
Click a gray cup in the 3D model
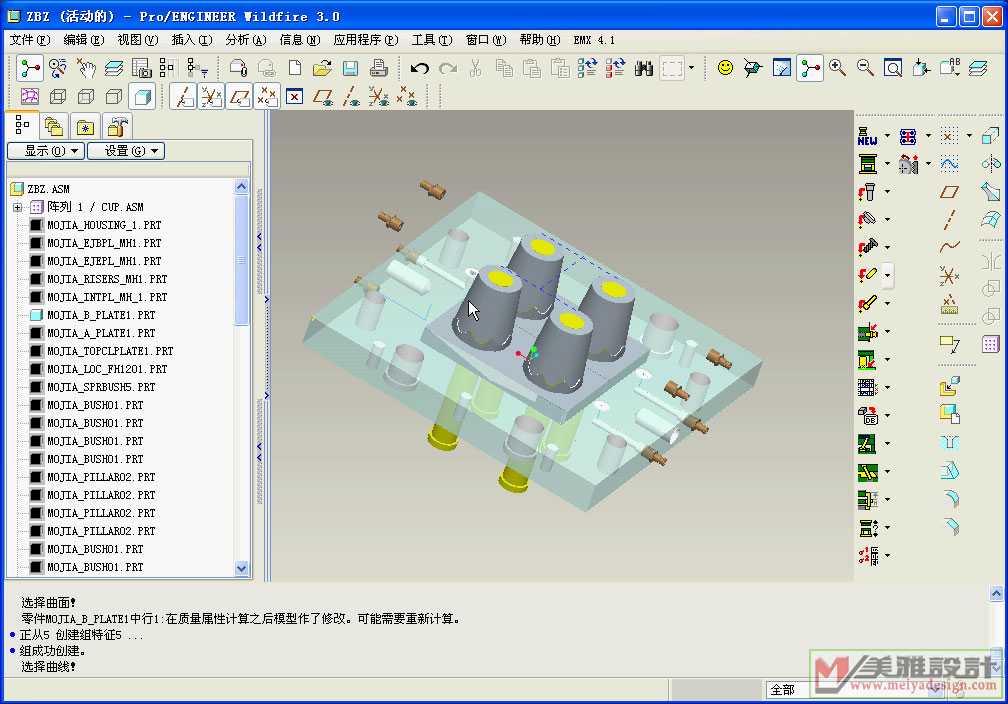(x=489, y=309)
